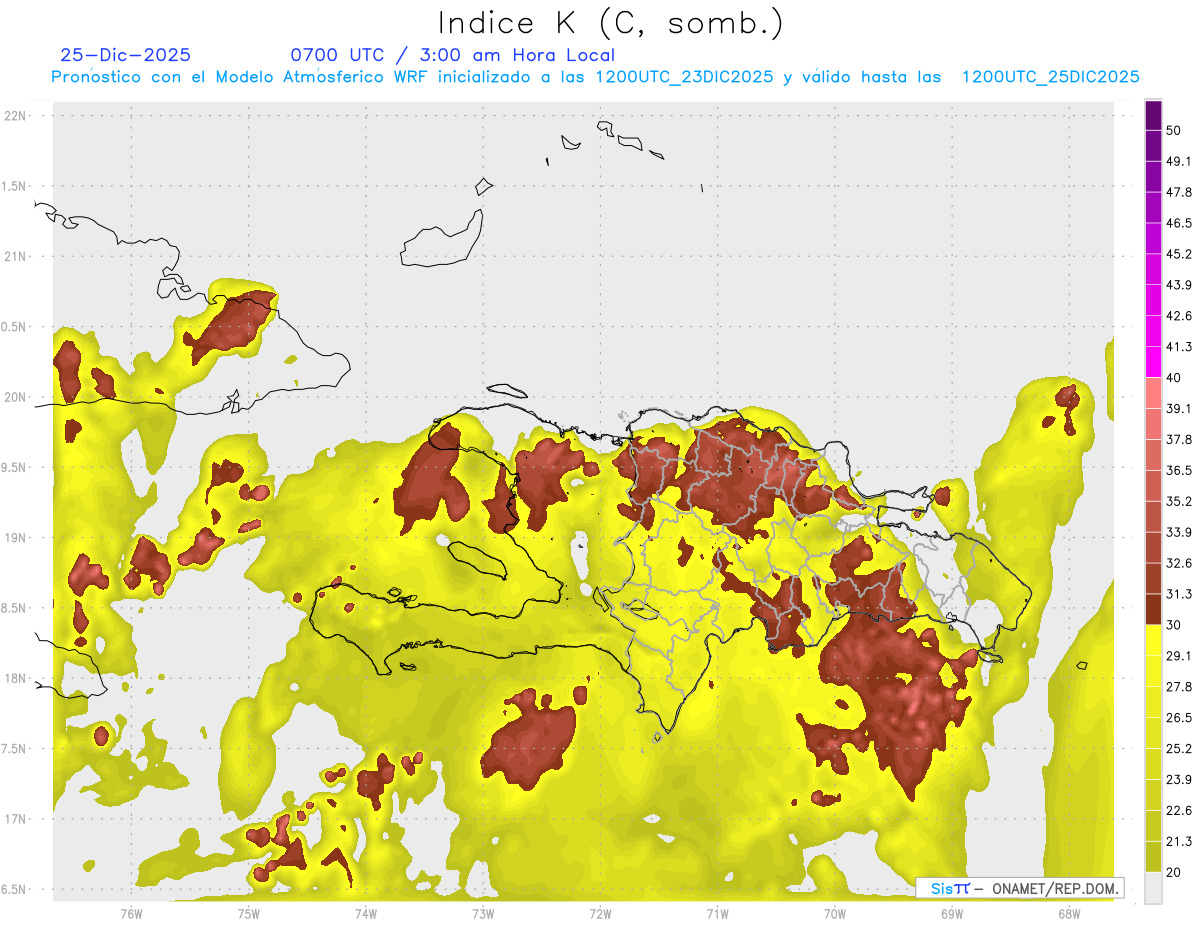Image resolution: width=1200 pixels, height=927 pixels.
Task: Click the 69W longitude label
Action: pos(952,913)
